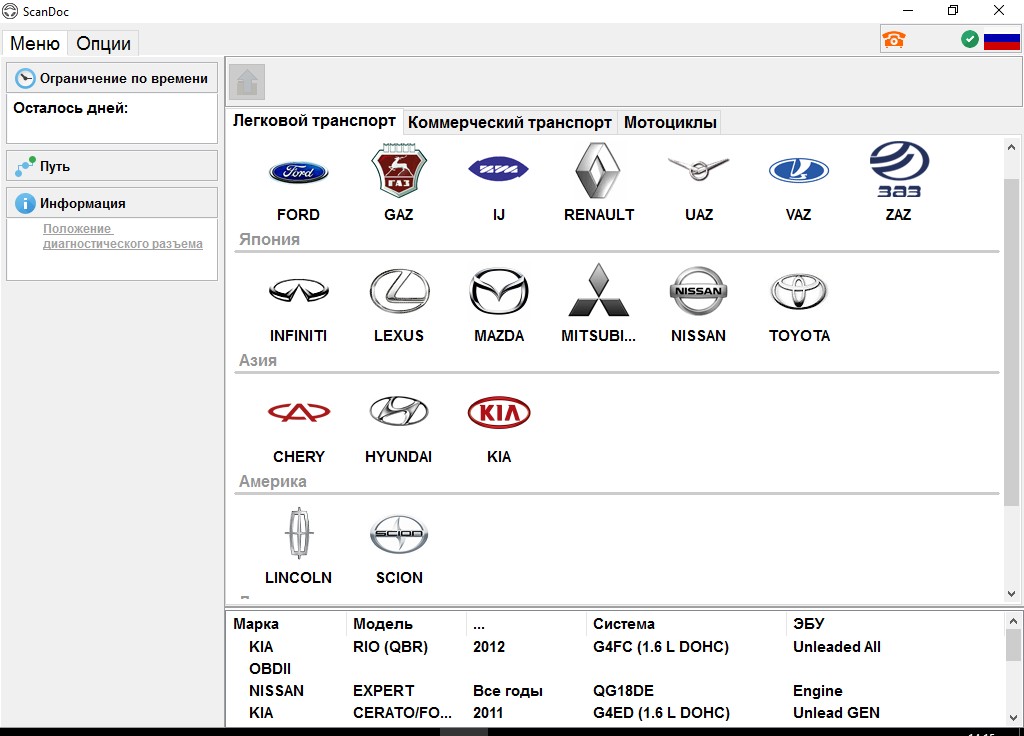This screenshot has height=736, width=1024.
Task: Select the Ford brand logo
Action: pyautogui.click(x=298, y=172)
